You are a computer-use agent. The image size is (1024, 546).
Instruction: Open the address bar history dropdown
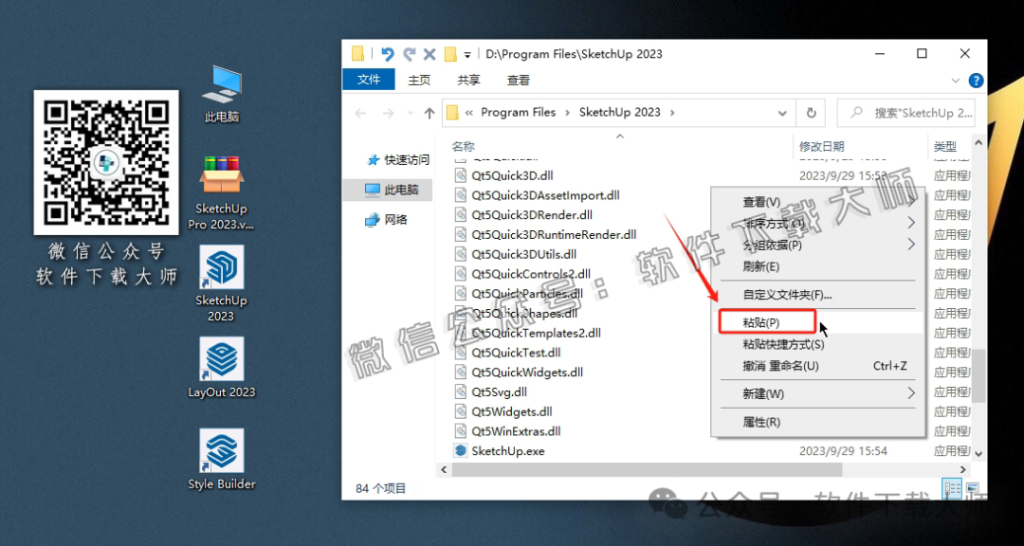click(x=782, y=113)
